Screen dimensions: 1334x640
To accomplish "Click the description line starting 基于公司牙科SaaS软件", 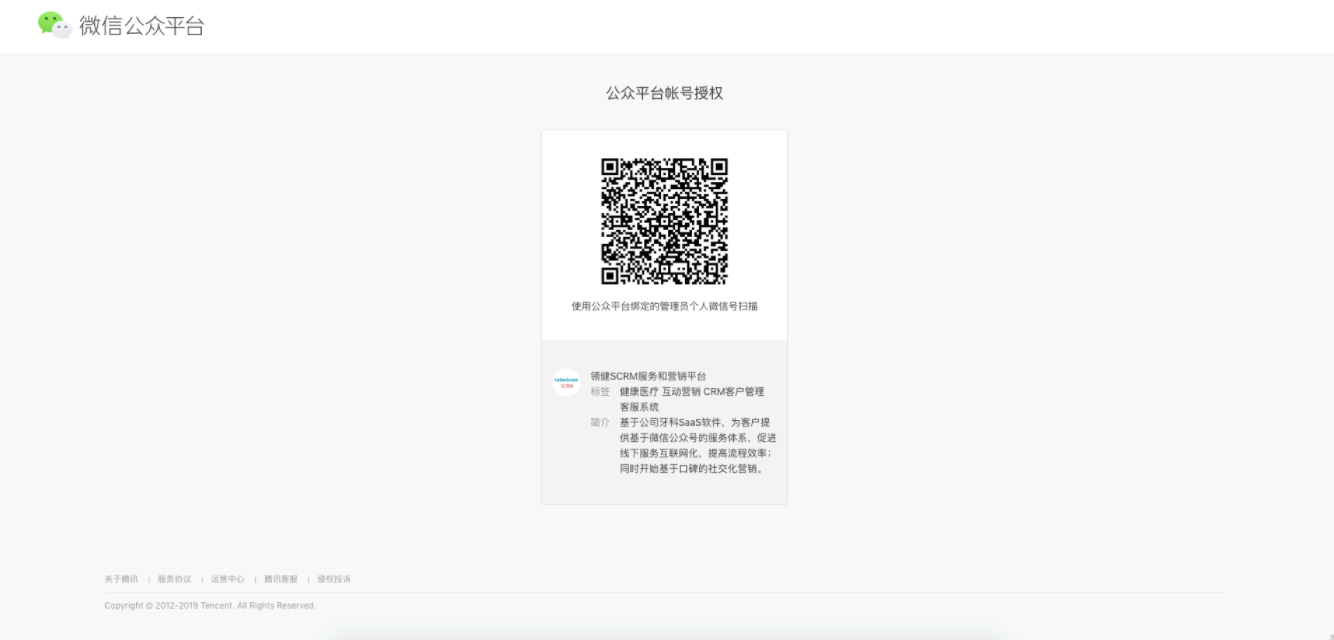I will click(695, 422).
